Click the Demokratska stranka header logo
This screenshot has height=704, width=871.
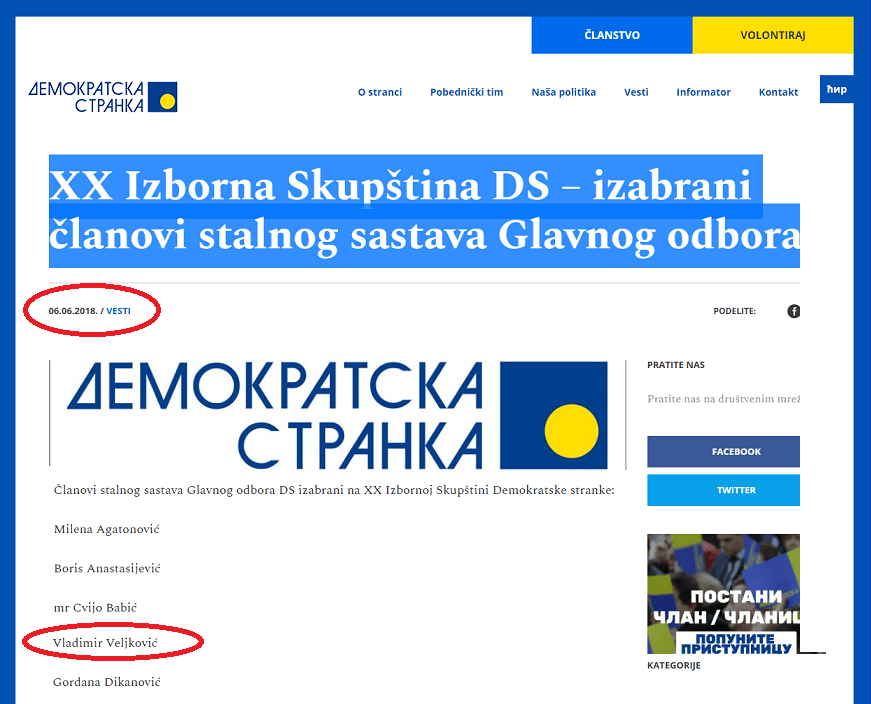103,97
